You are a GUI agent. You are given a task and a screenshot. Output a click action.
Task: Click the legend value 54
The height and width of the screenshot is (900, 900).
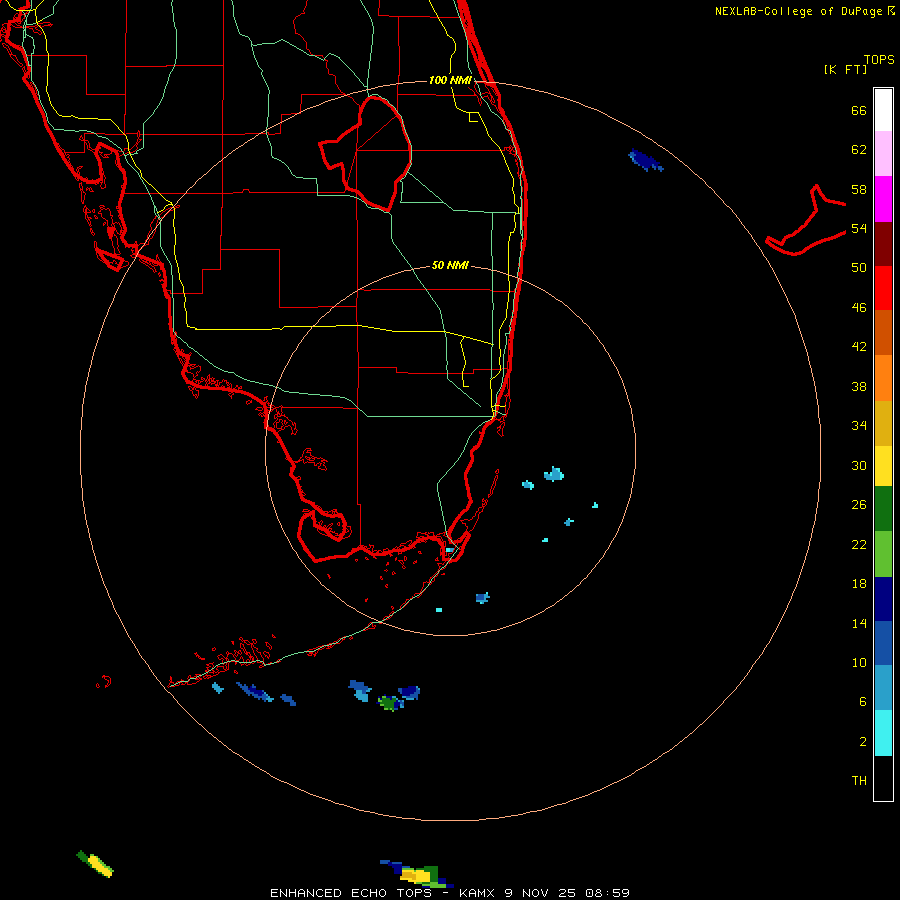tap(859, 228)
